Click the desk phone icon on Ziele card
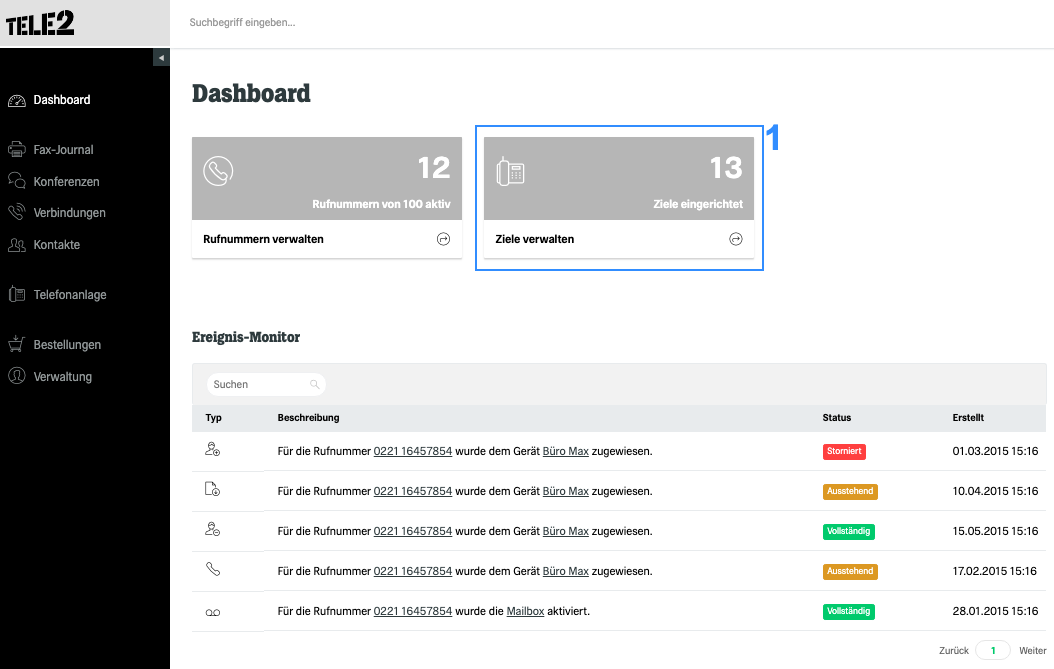Viewport: 1054px width, 669px height. tap(510, 171)
